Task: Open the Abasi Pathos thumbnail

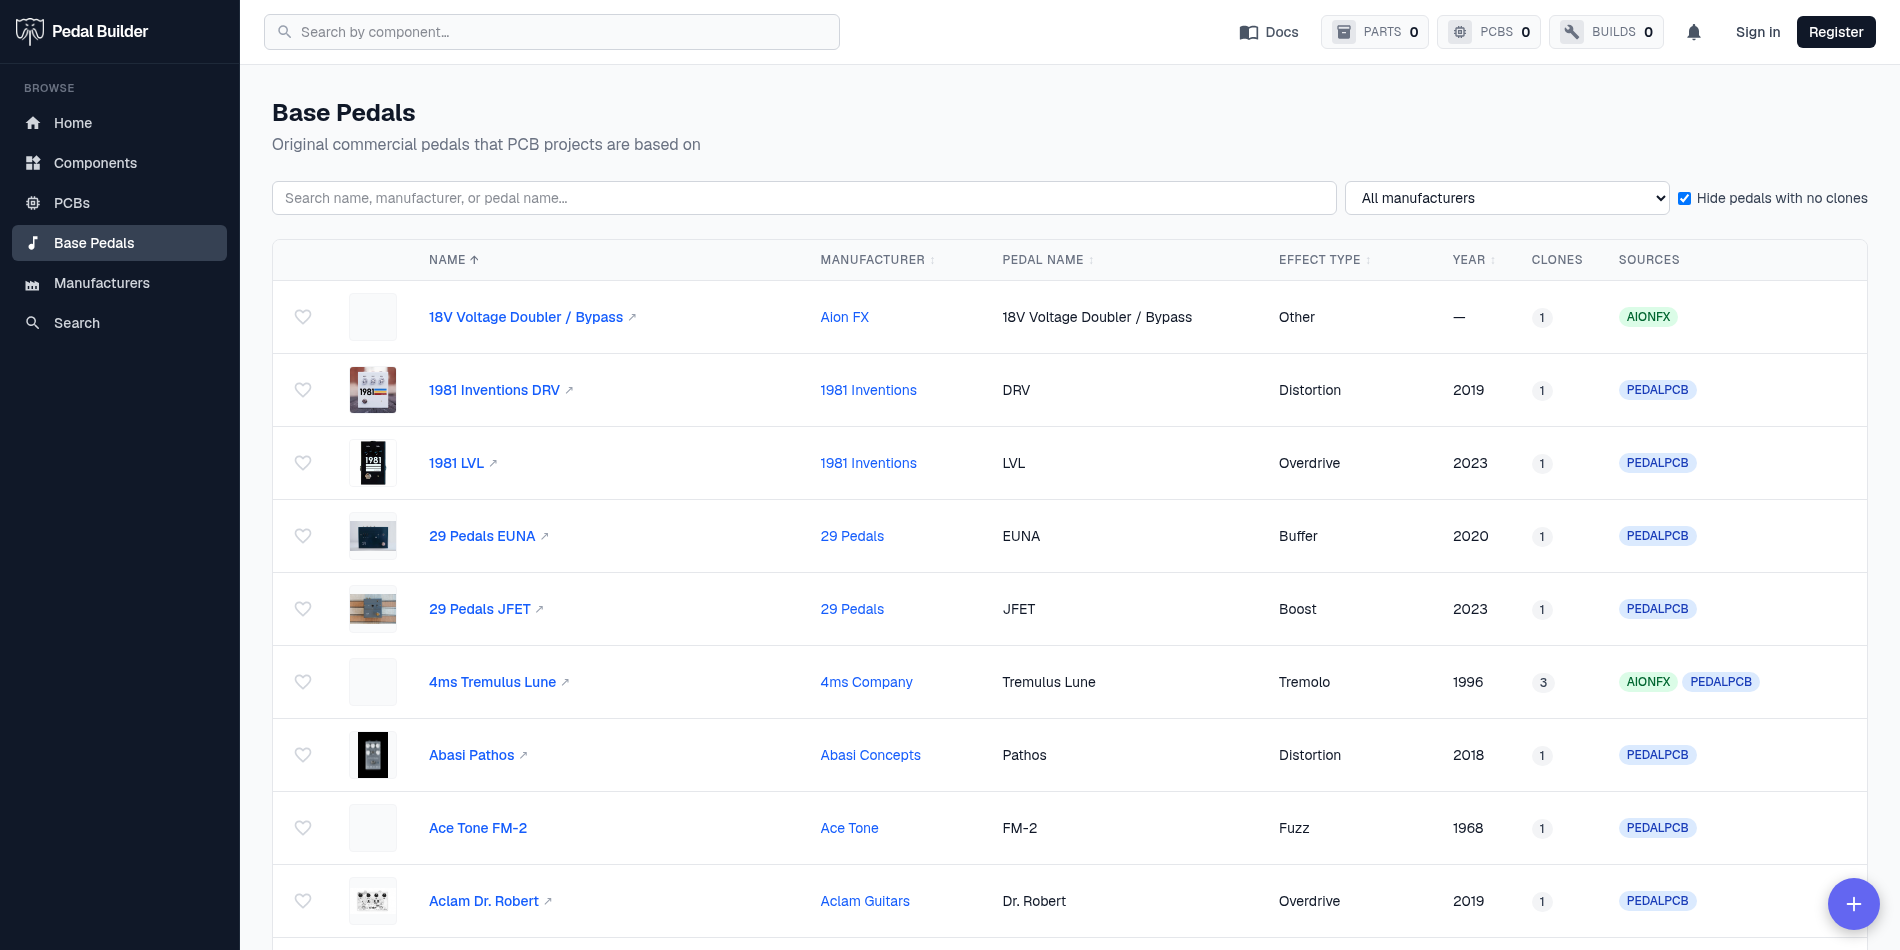Action: point(373,755)
